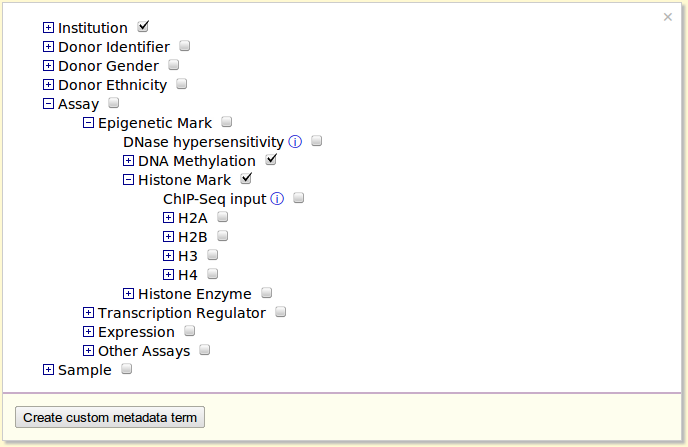Collapse the Histone Mark node

[x=128, y=180]
